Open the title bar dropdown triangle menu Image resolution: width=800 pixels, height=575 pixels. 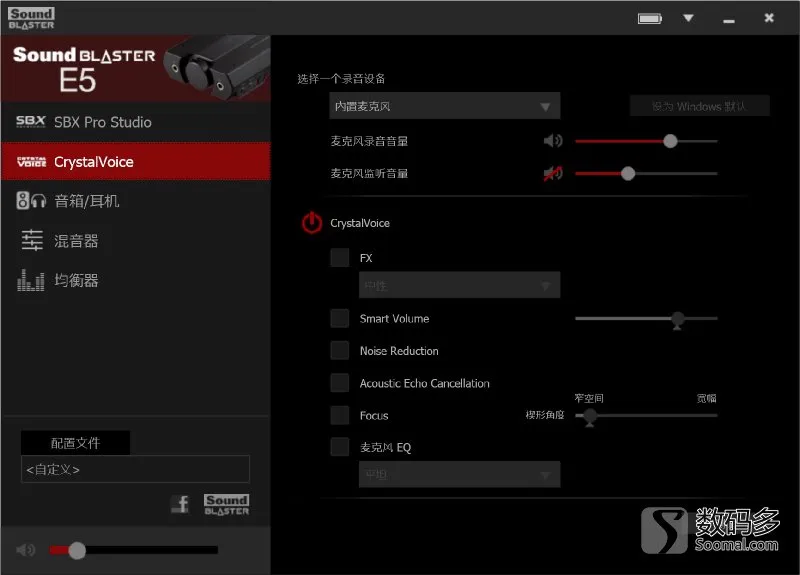[x=688, y=18]
